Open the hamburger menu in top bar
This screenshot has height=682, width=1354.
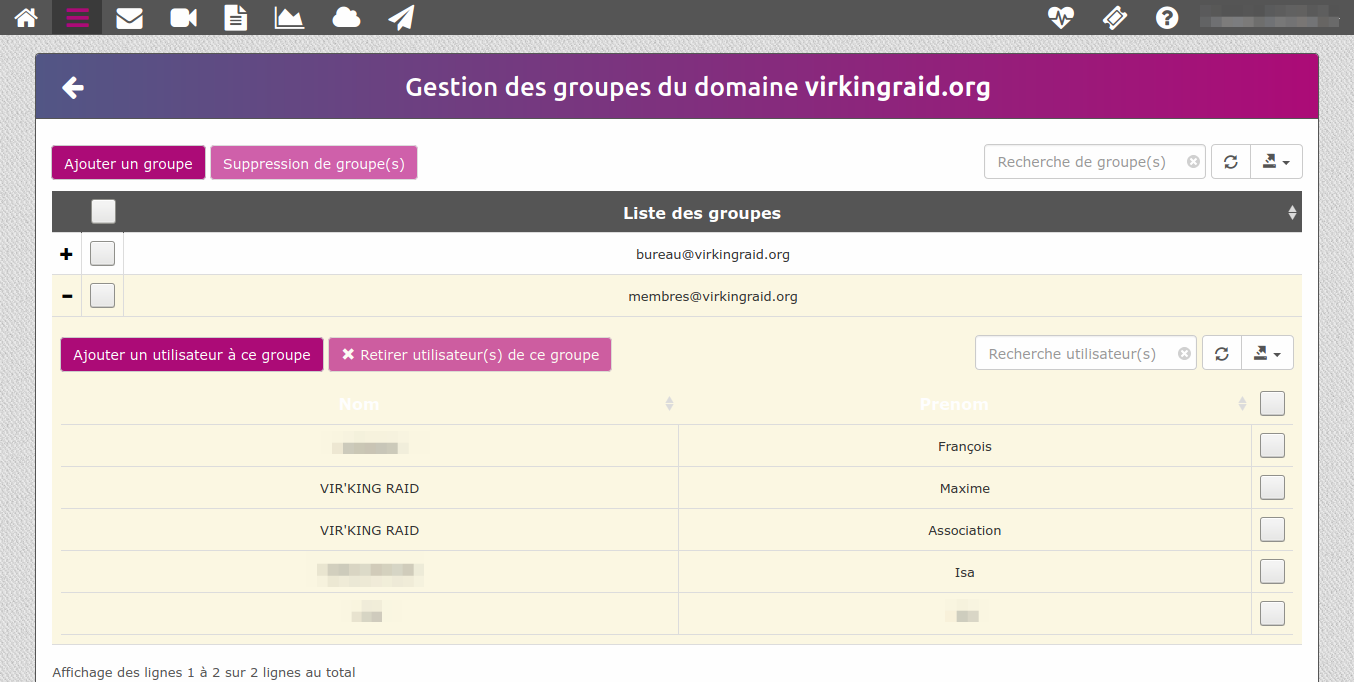point(77,17)
